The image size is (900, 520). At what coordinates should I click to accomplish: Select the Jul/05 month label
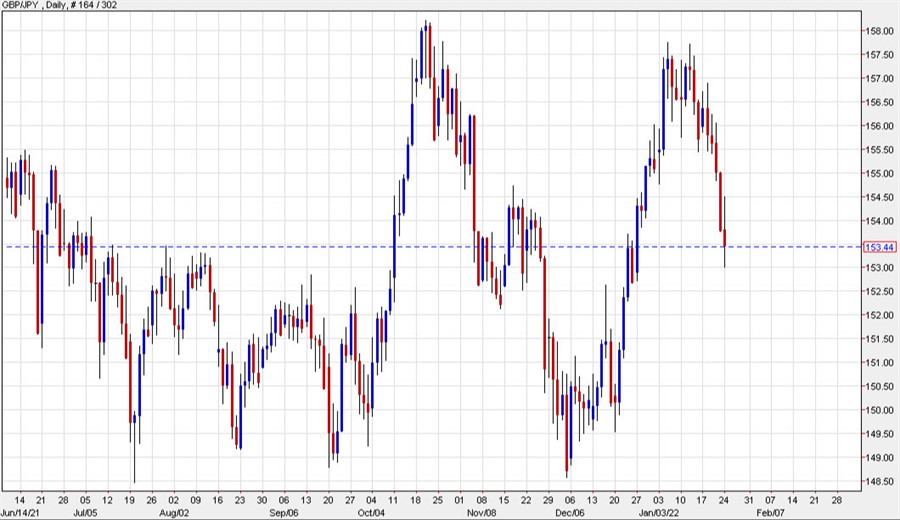pos(86,513)
